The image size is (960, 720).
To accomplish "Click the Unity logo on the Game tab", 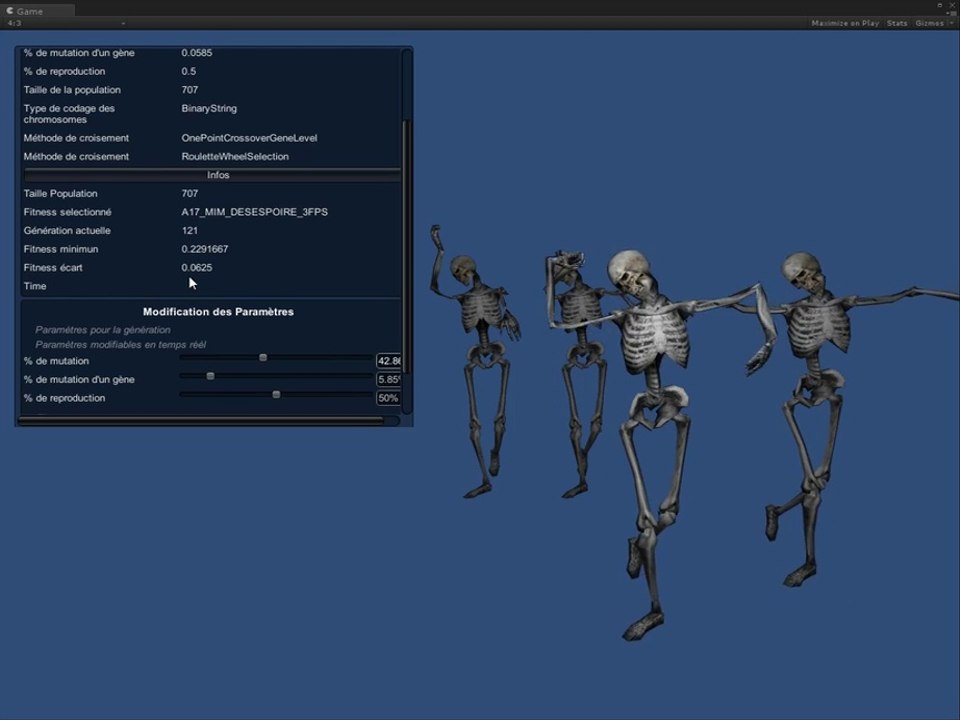I will 10,11.
